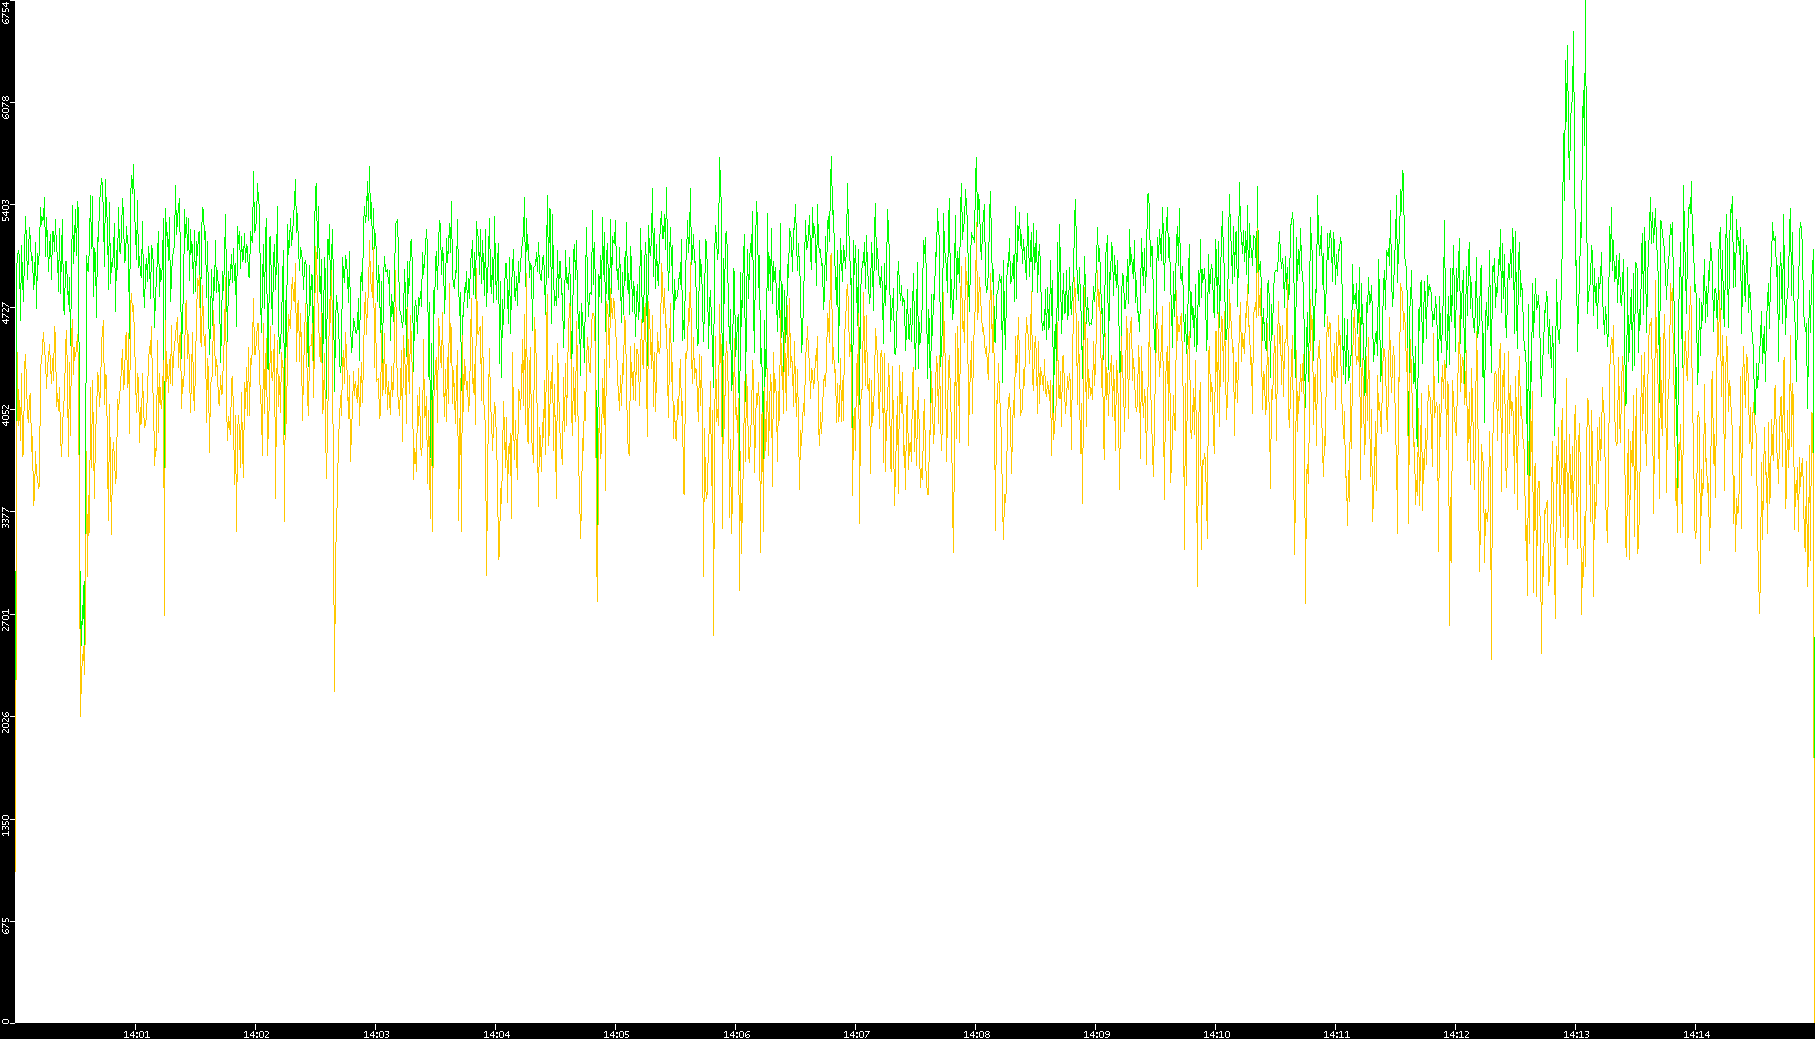This screenshot has width=1815, height=1039.
Task: Click the 14:12 time marker
Action: [1456, 1034]
